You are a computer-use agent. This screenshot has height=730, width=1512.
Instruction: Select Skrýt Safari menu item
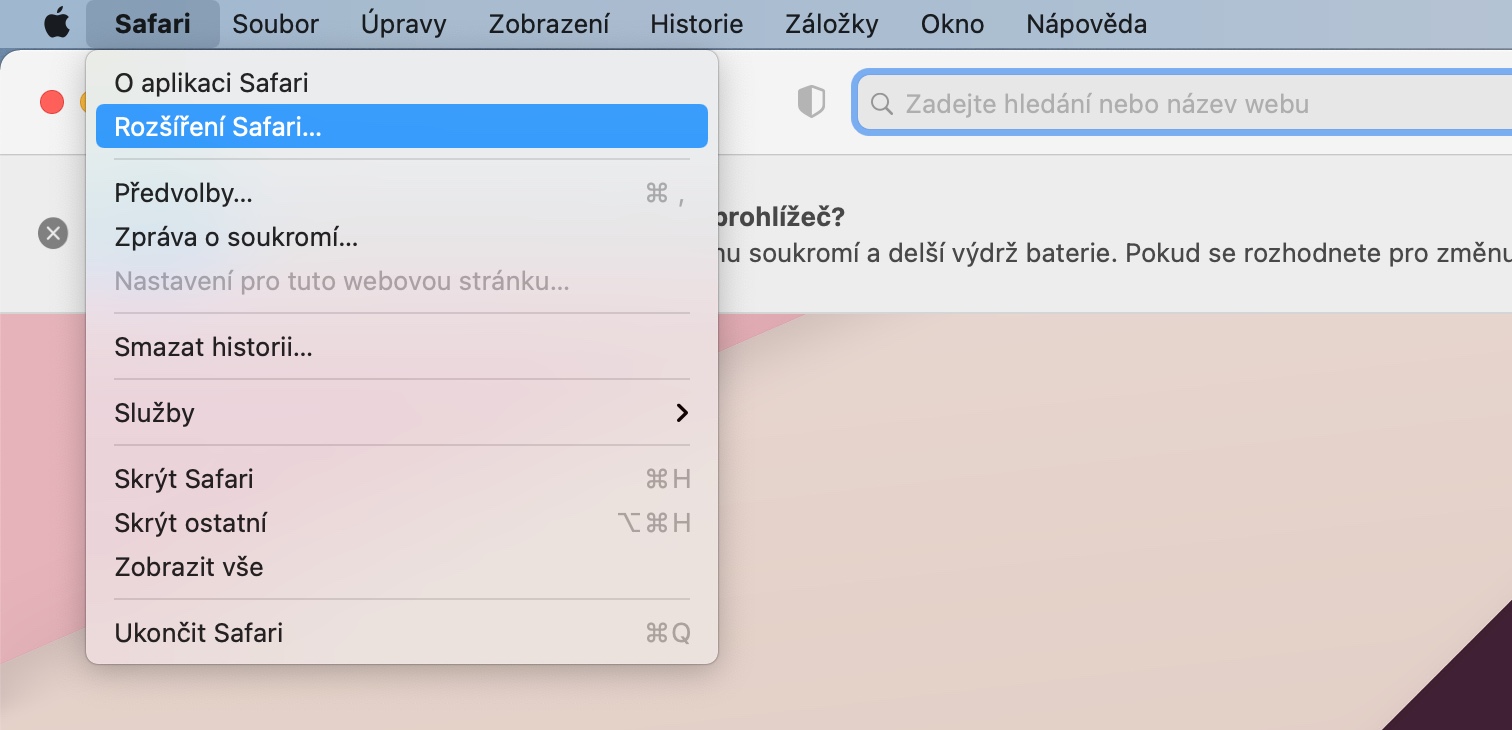[x=184, y=479]
